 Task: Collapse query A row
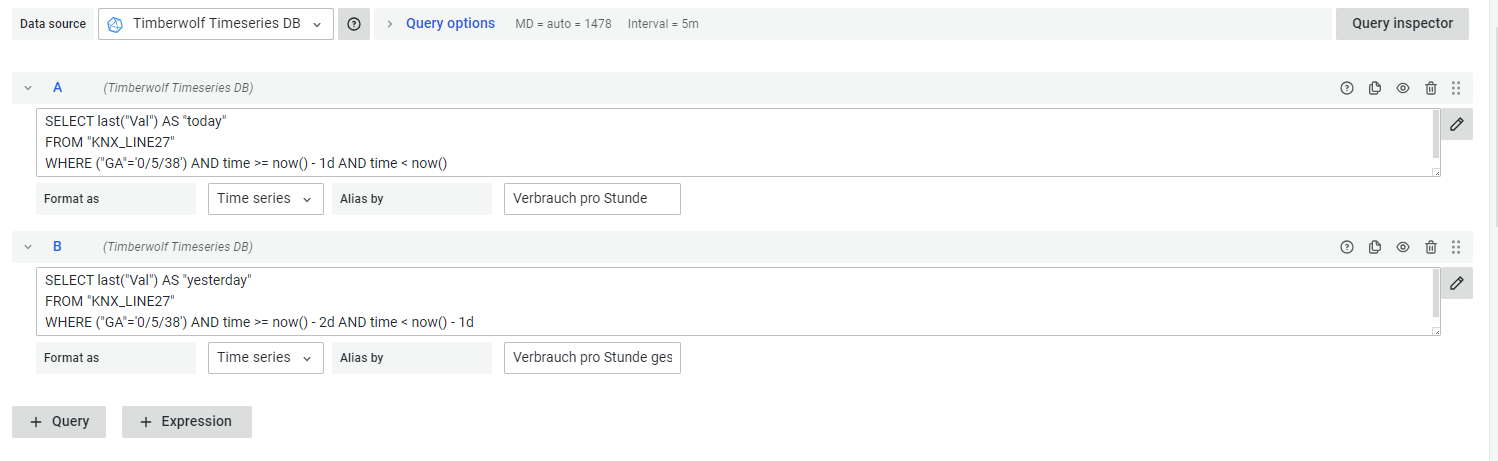click(x=28, y=88)
